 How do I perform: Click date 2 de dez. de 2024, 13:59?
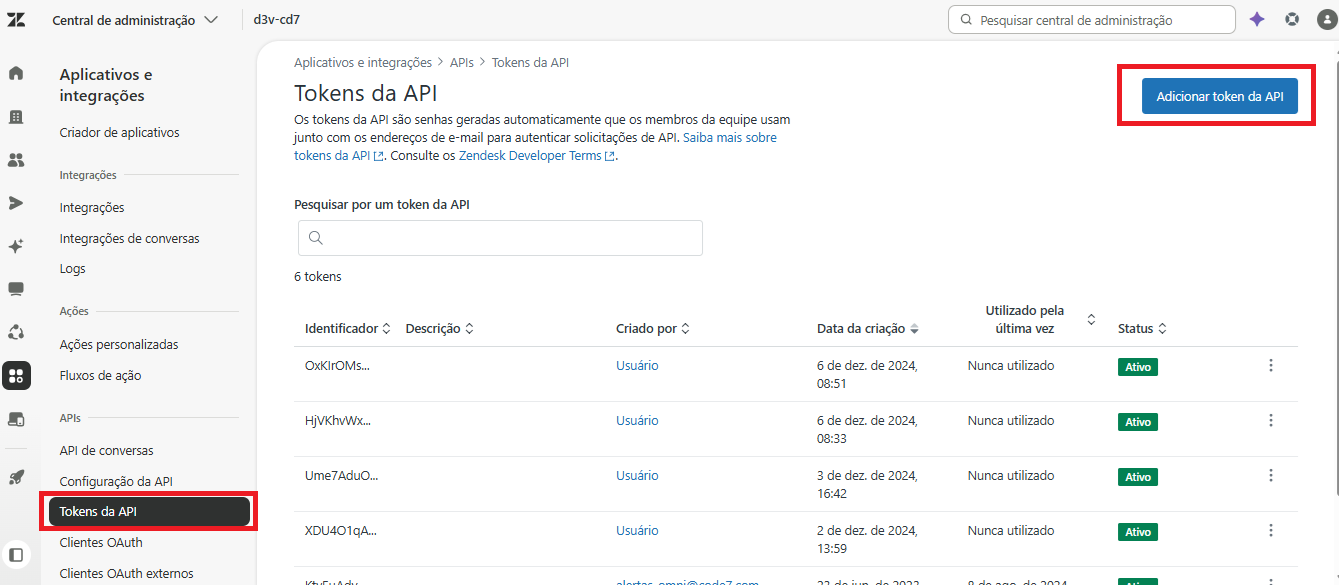[x=867, y=539]
